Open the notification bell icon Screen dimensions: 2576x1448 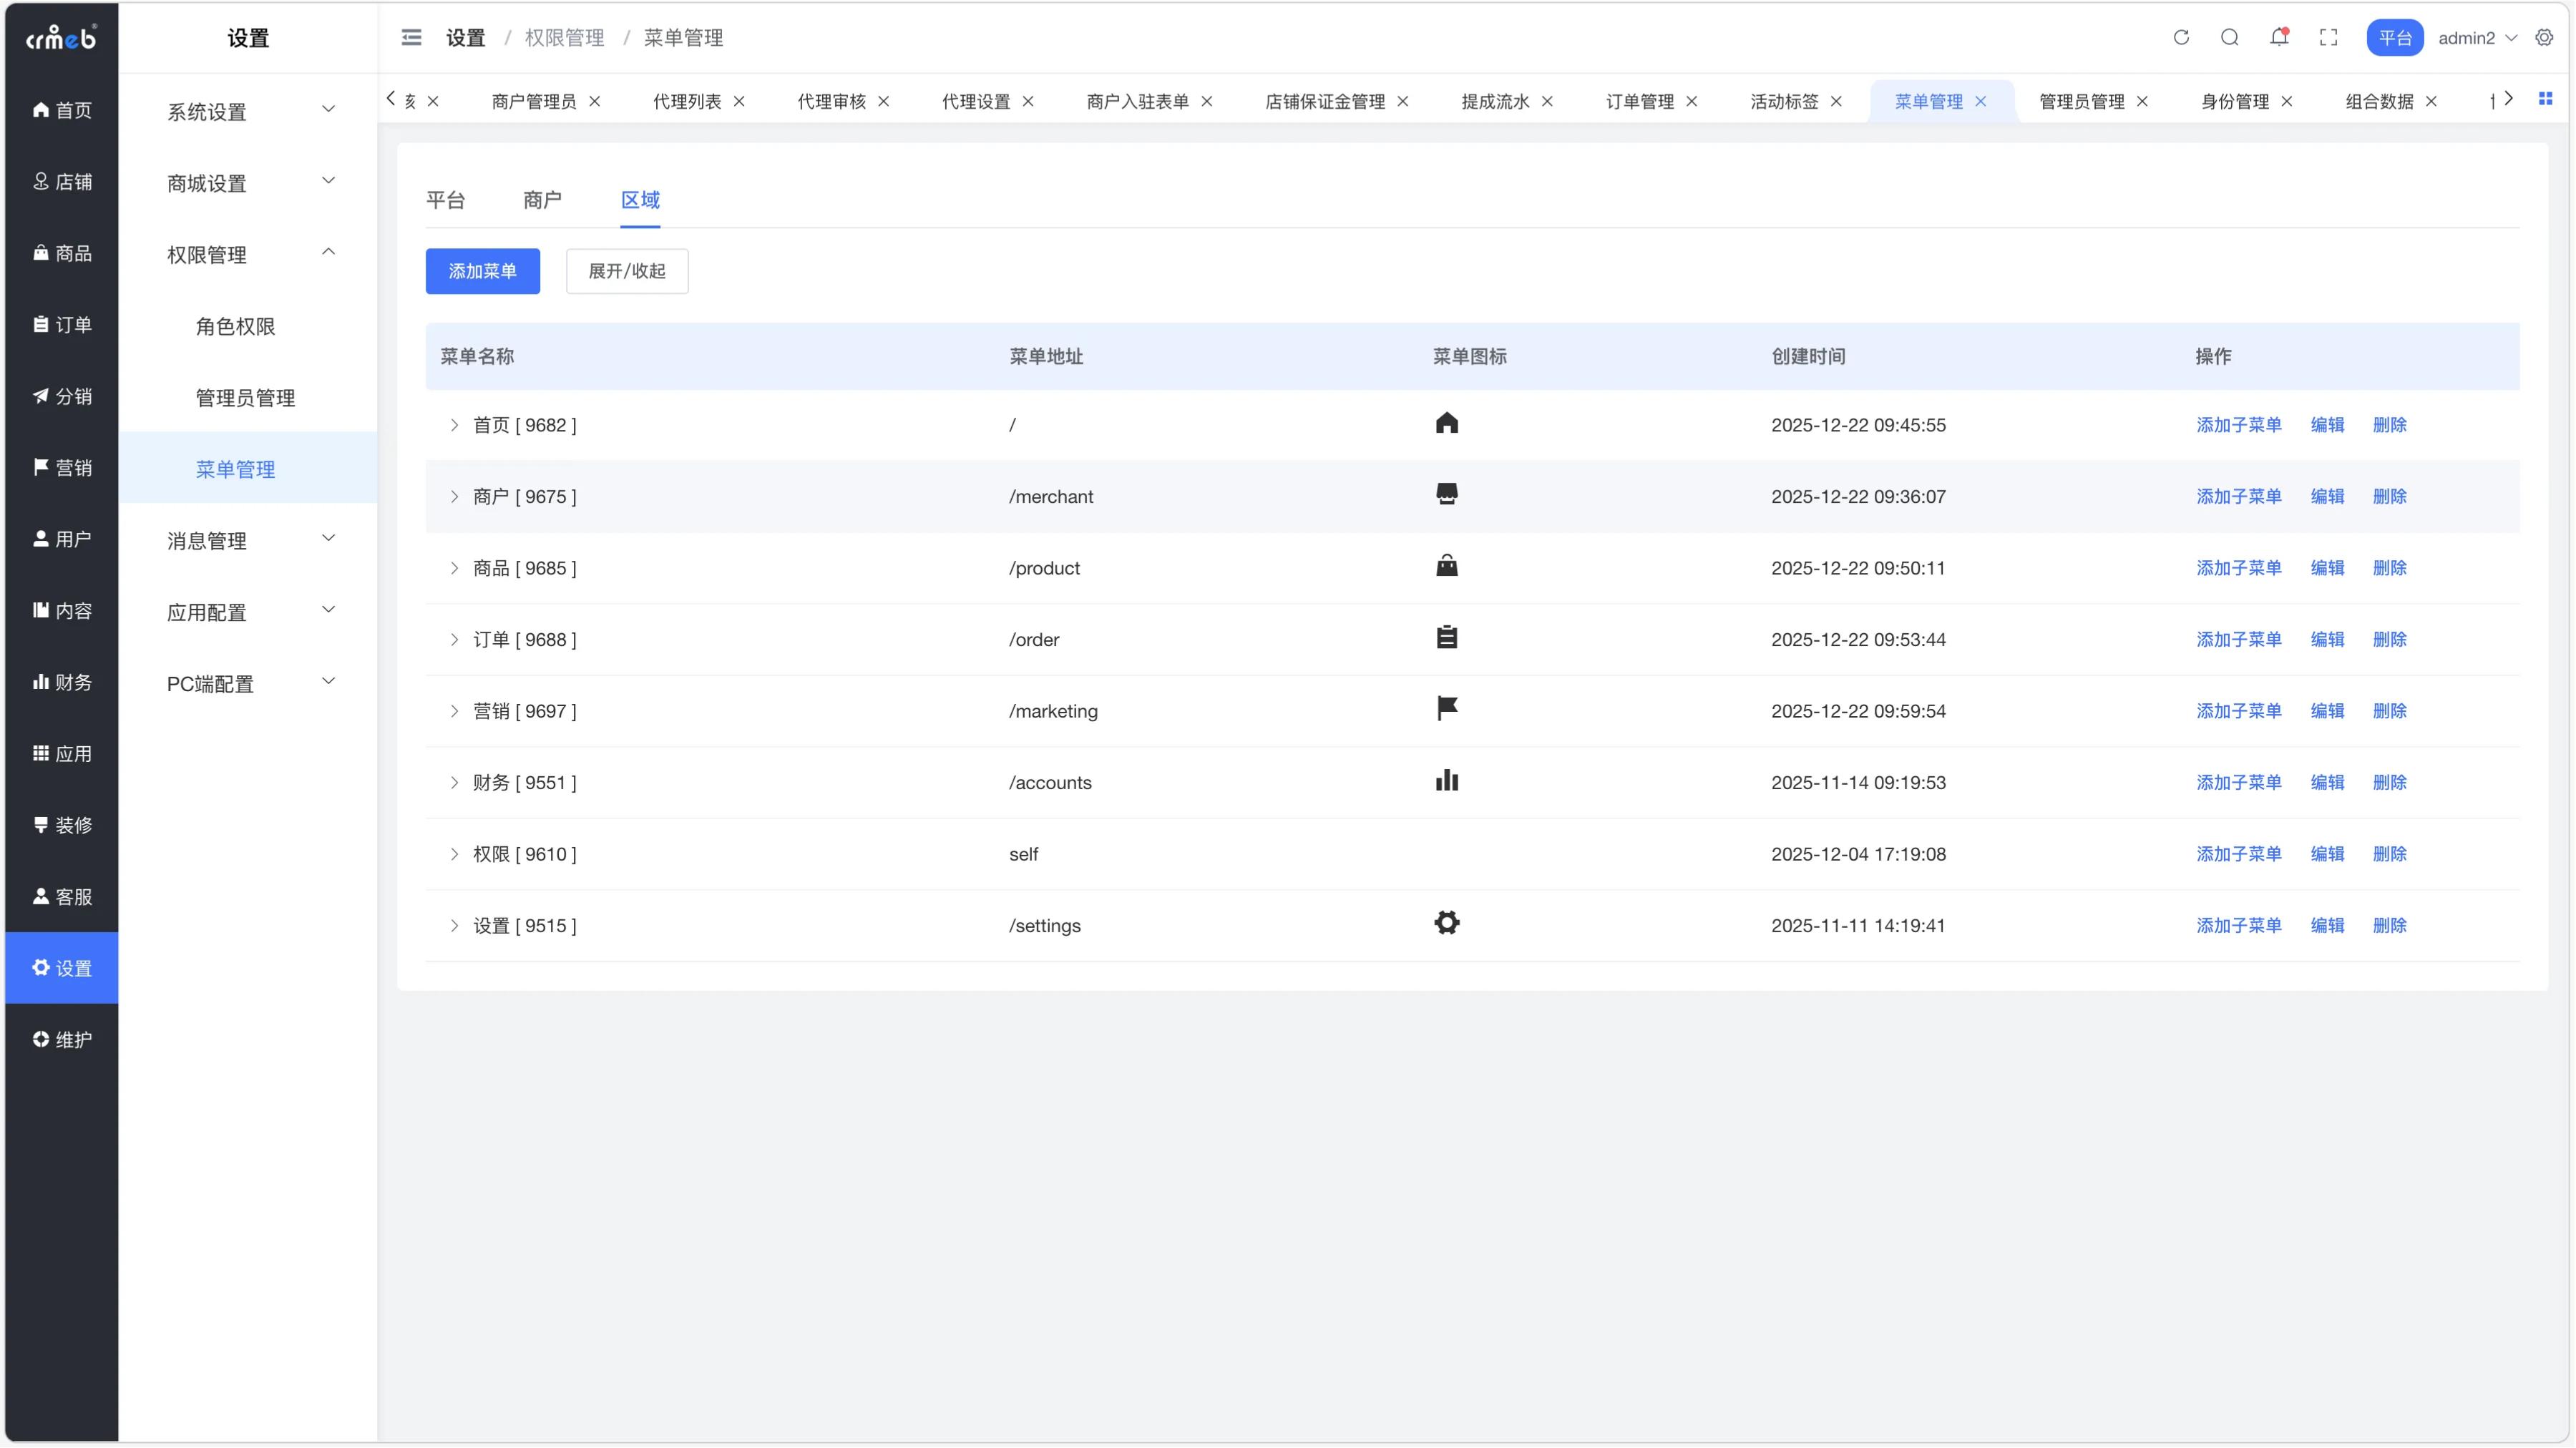click(2279, 37)
